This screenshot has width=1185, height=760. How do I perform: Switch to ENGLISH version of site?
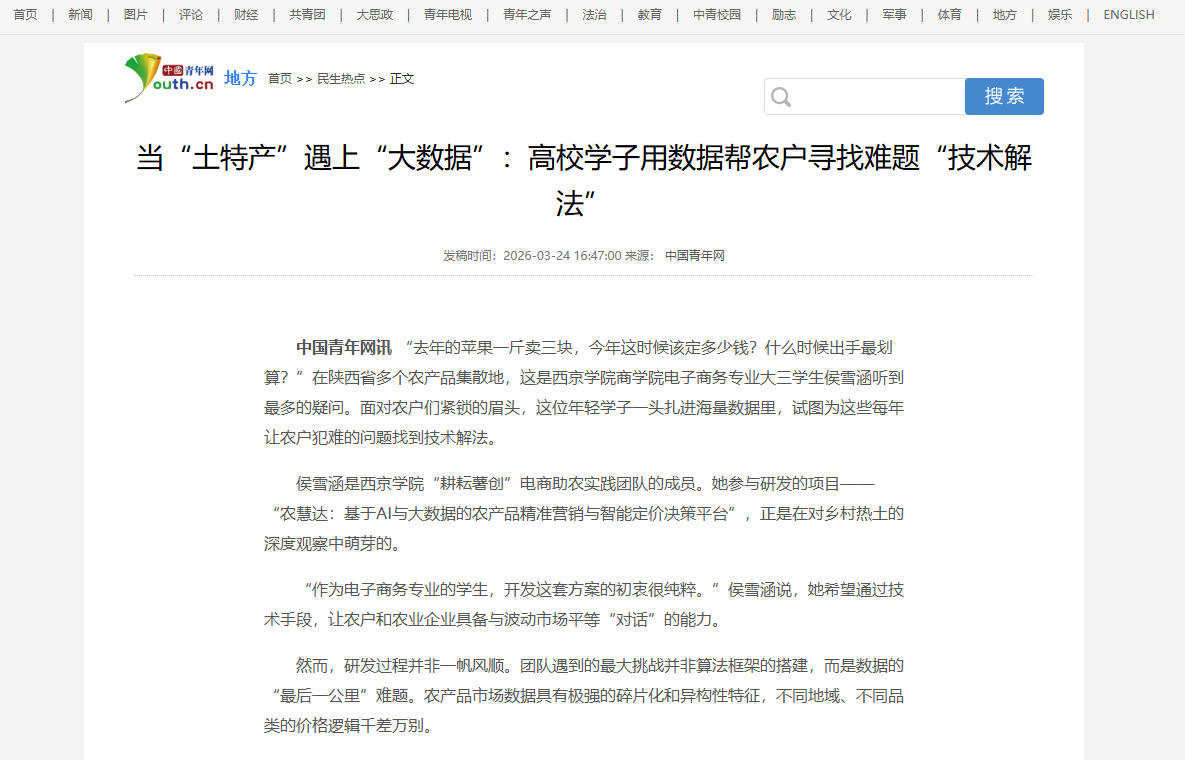tap(1128, 15)
